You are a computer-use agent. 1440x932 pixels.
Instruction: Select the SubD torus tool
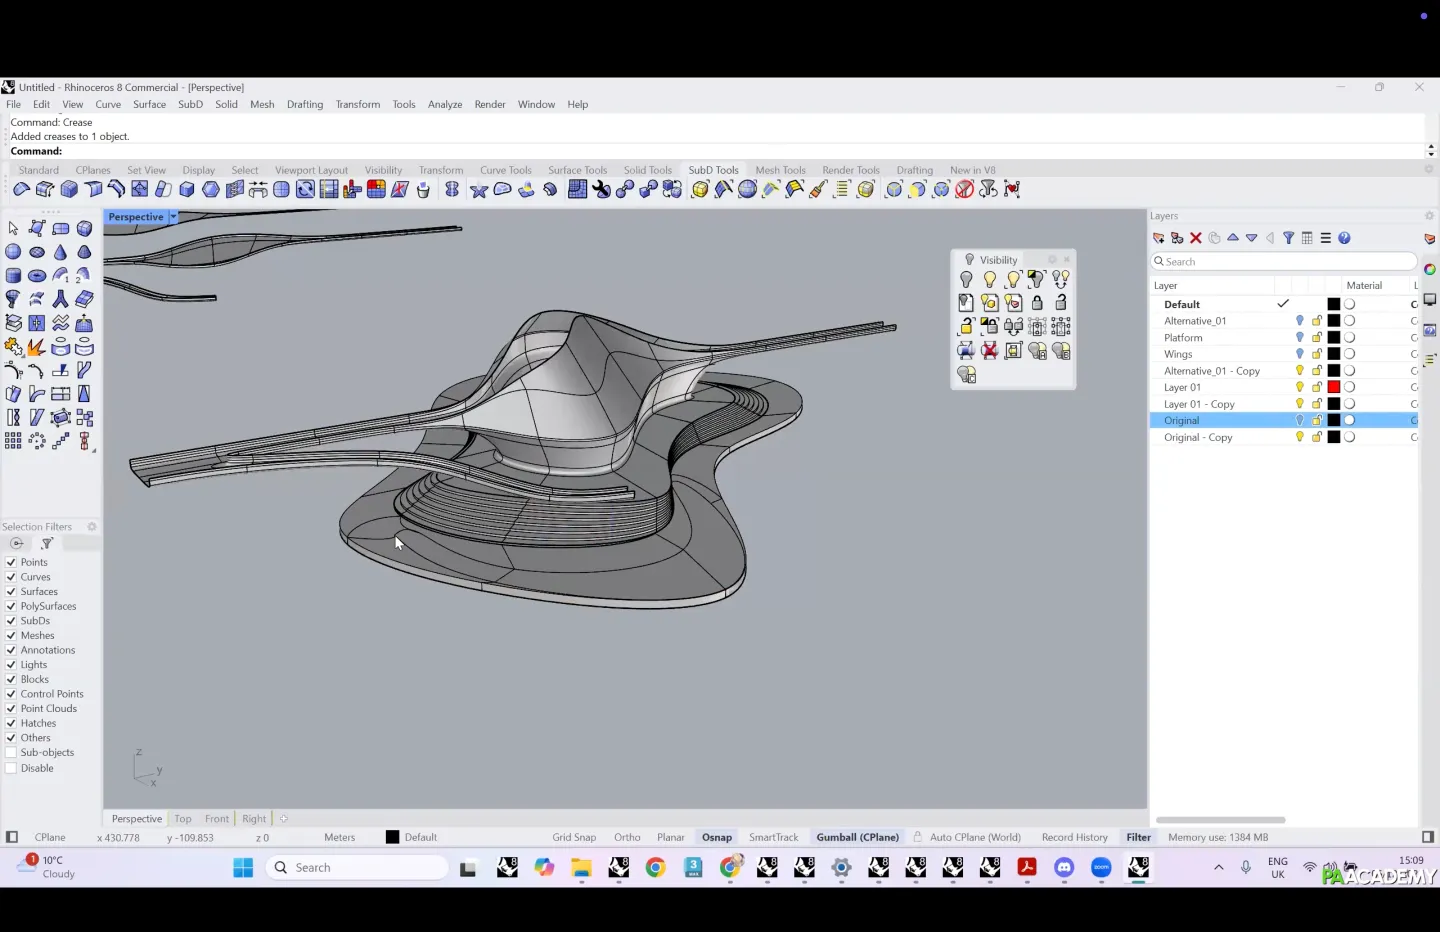(x=37, y=276)
